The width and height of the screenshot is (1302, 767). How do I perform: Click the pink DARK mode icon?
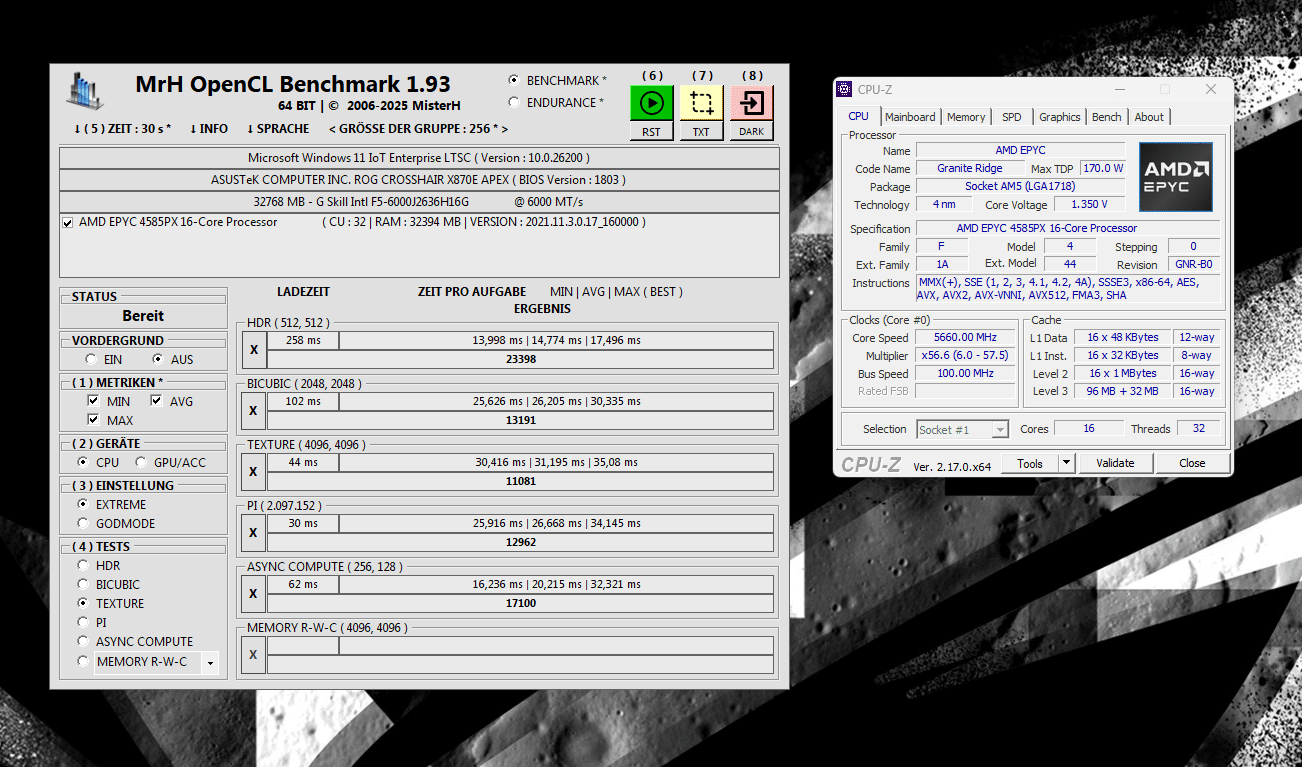(752, 103)
